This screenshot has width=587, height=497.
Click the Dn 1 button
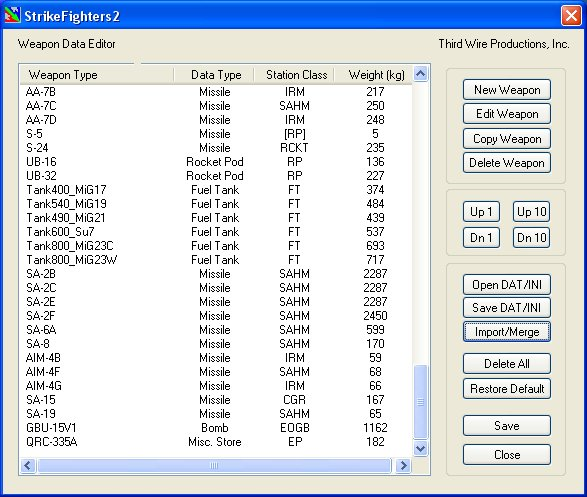(x=481, y=238)
